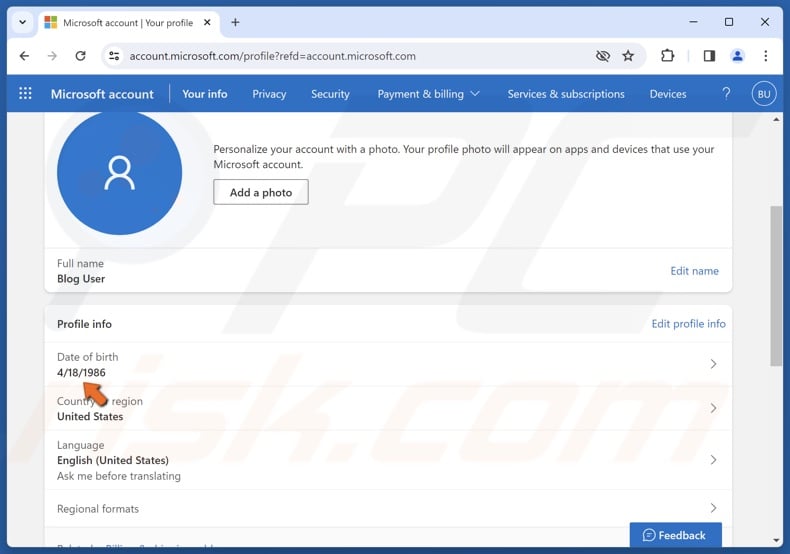Open the Devices tab
The image size is (790, 554).
668,94
